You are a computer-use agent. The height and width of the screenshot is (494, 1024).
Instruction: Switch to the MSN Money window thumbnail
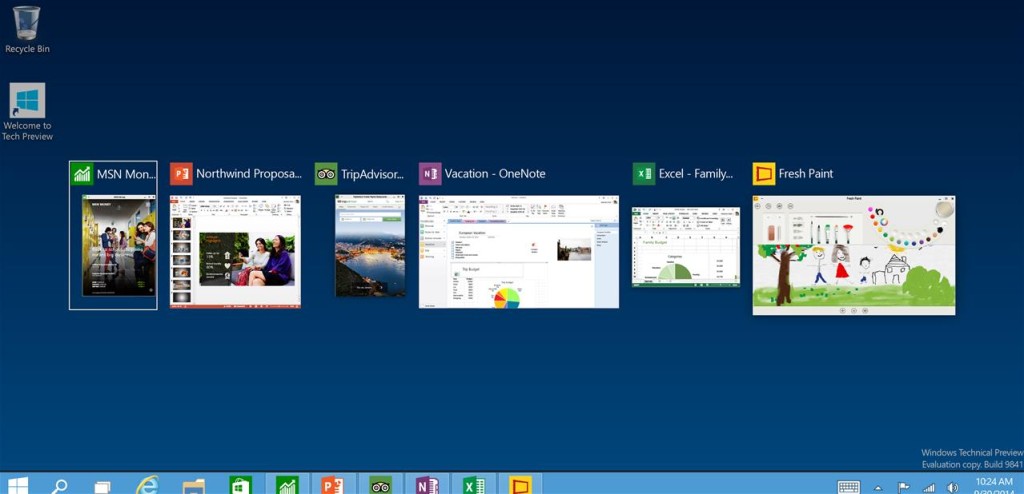coord(119,246)
